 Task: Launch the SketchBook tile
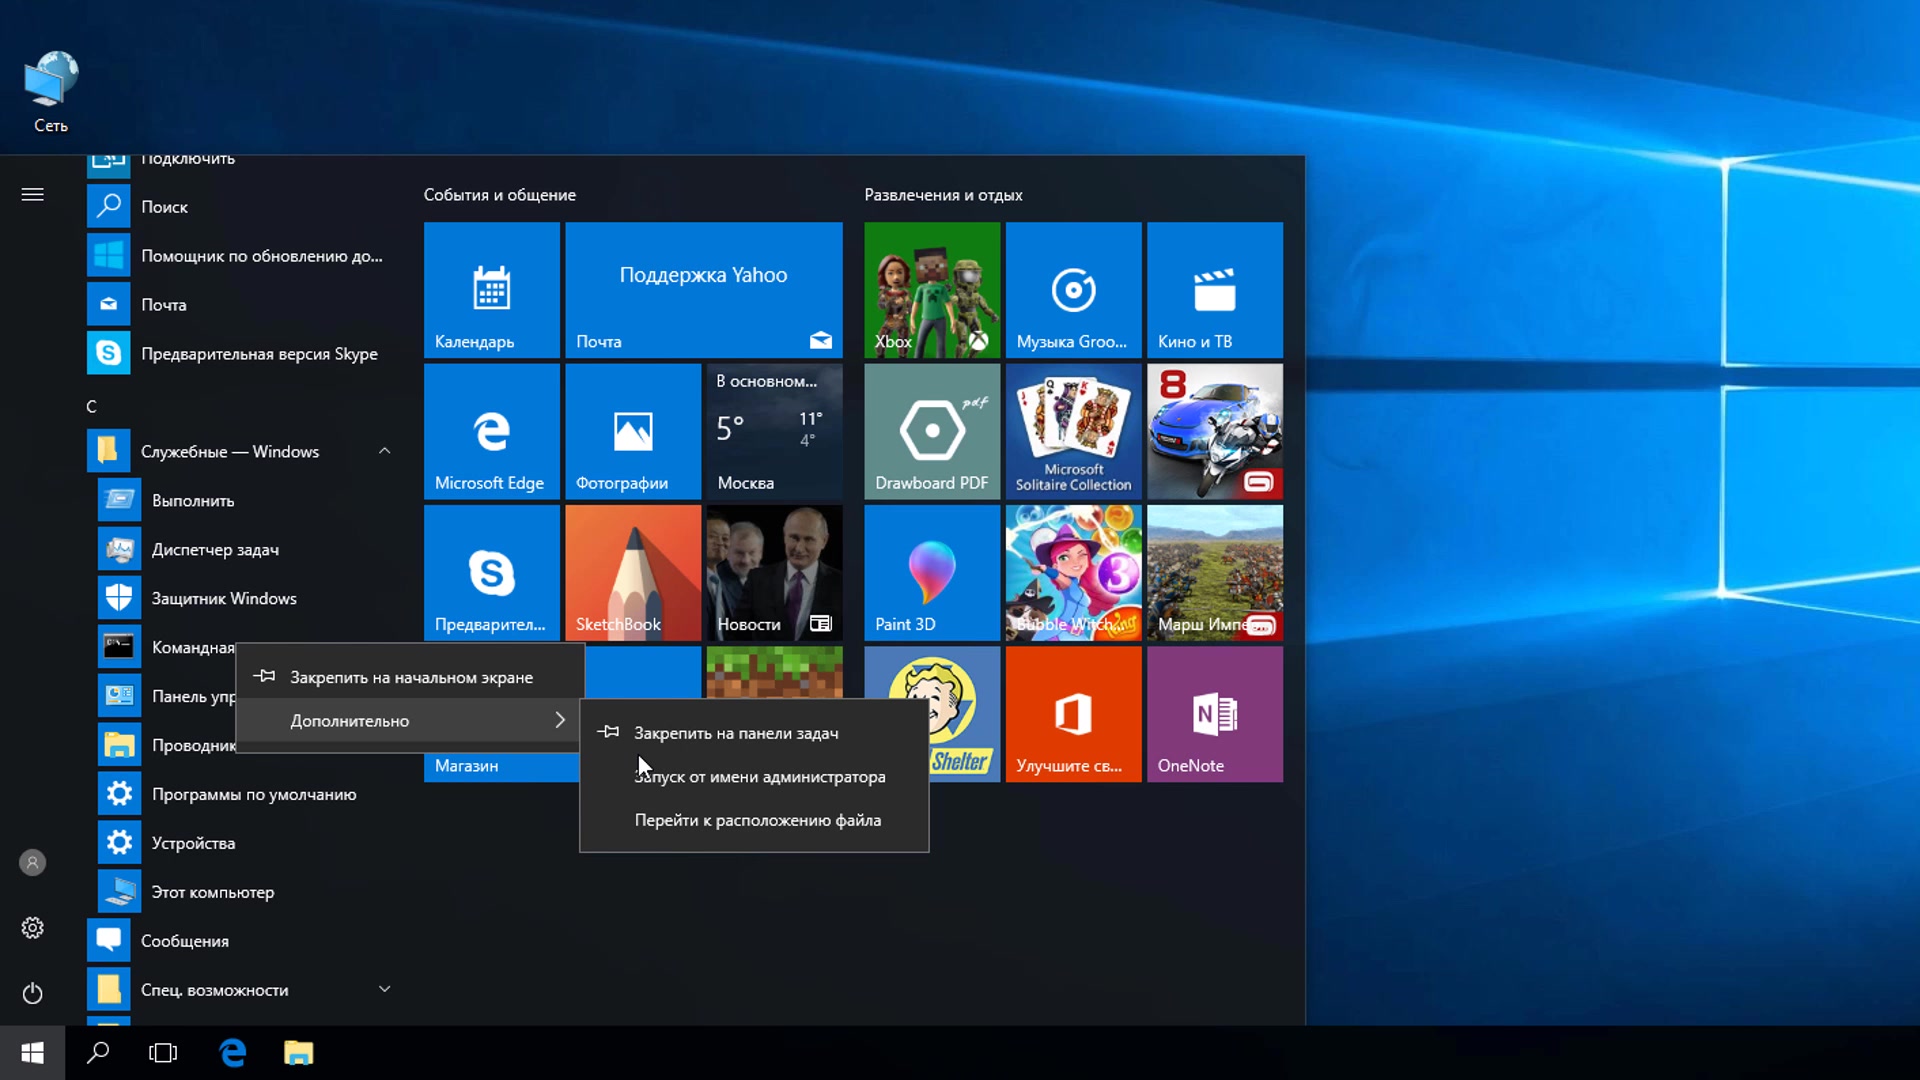click(x=632, y=572)
